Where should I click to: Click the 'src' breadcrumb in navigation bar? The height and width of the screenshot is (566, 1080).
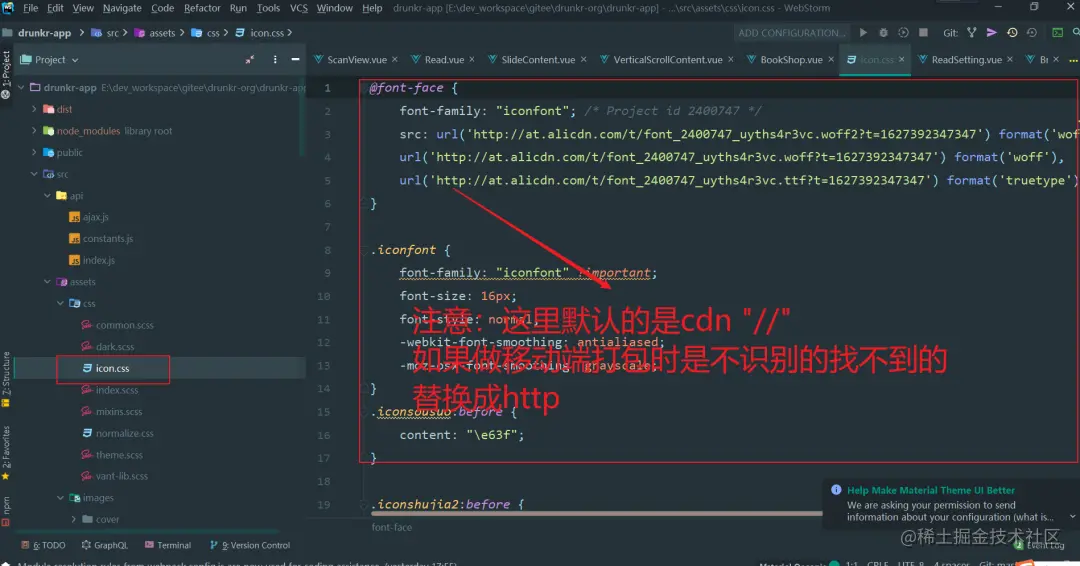[112, 32]
